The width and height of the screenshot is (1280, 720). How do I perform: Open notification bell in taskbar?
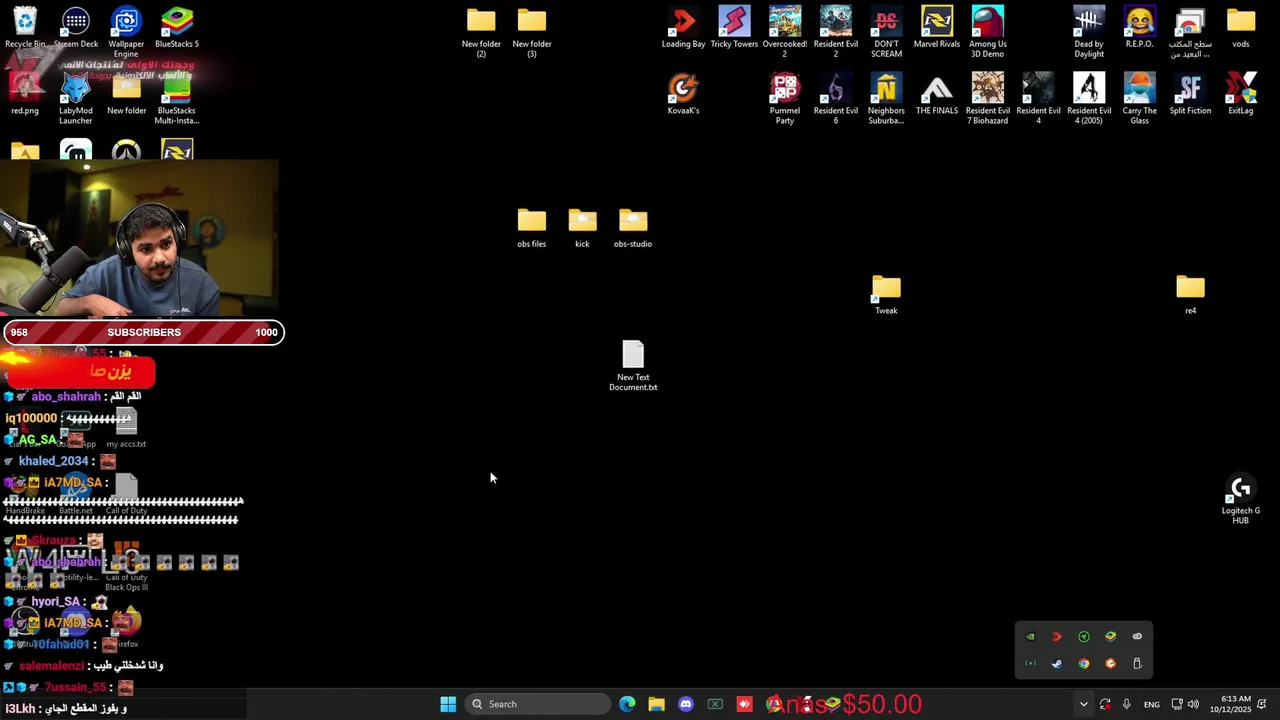(x=1262, y=704)
